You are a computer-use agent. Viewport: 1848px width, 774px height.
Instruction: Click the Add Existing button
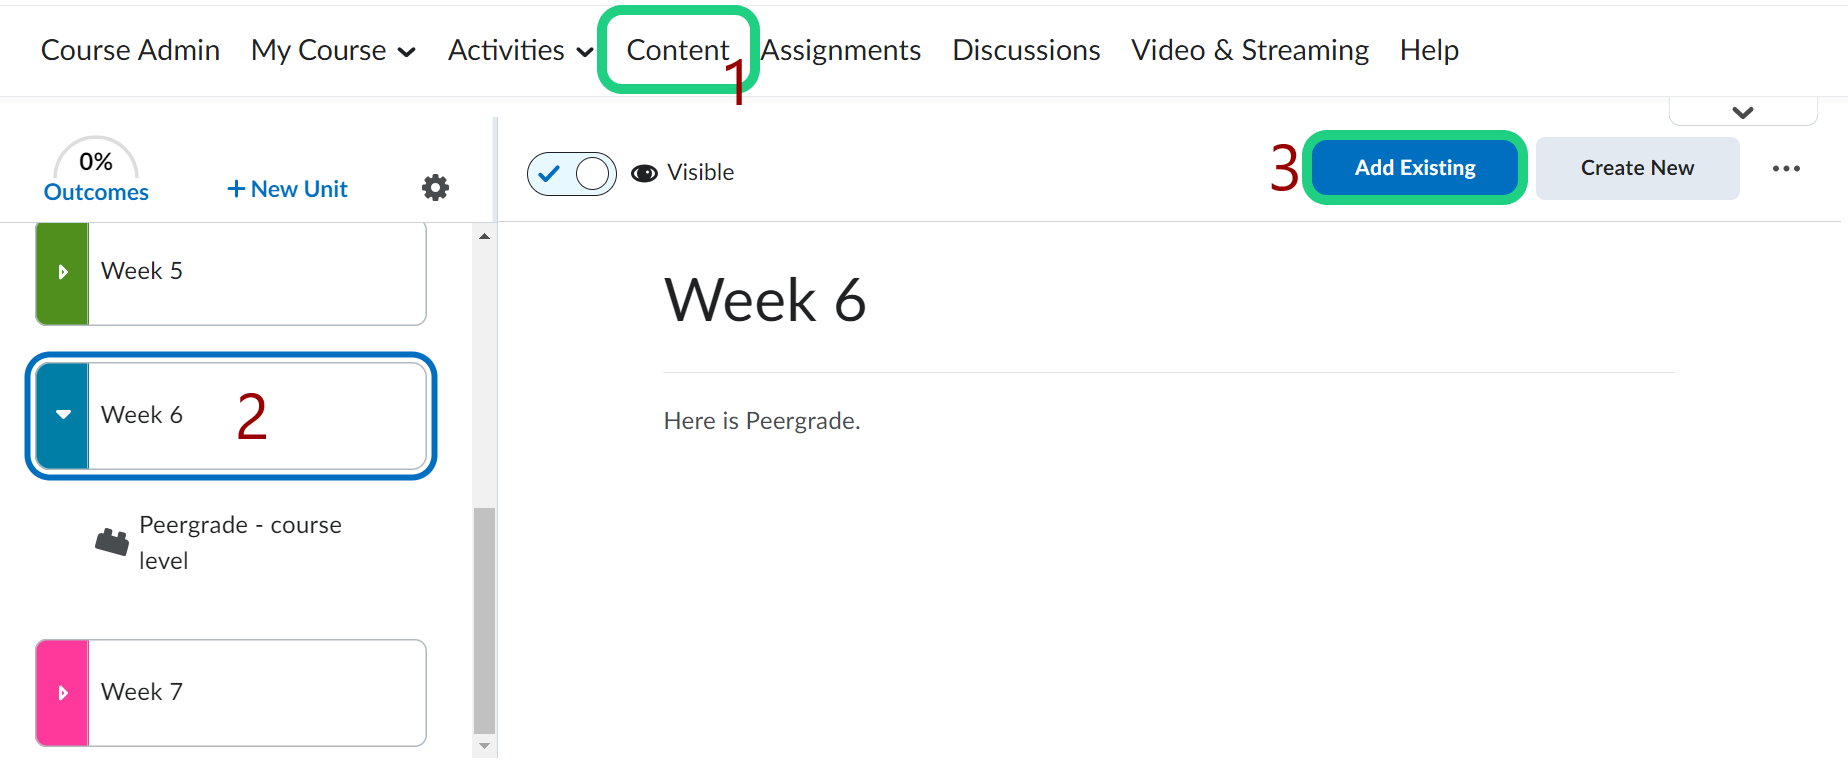tap(1415, 168)
